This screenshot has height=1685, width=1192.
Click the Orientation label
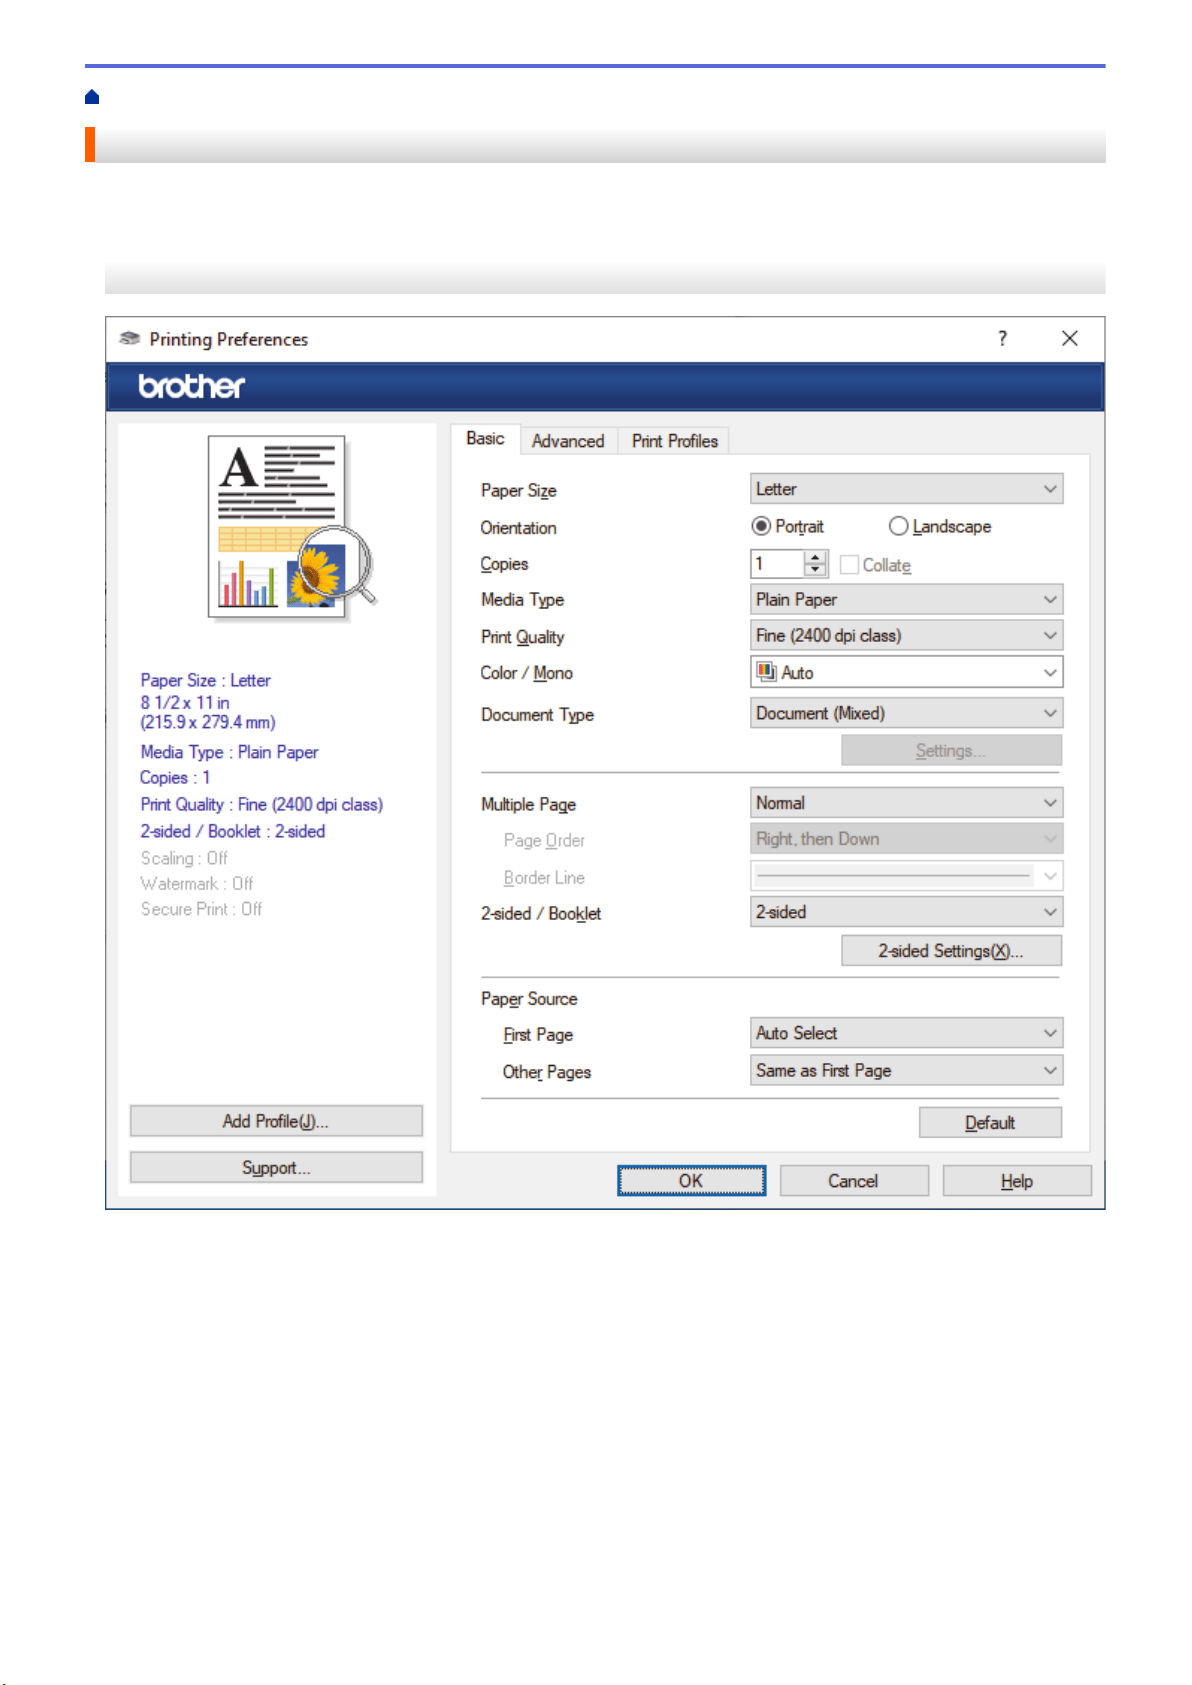coord(518,528)
